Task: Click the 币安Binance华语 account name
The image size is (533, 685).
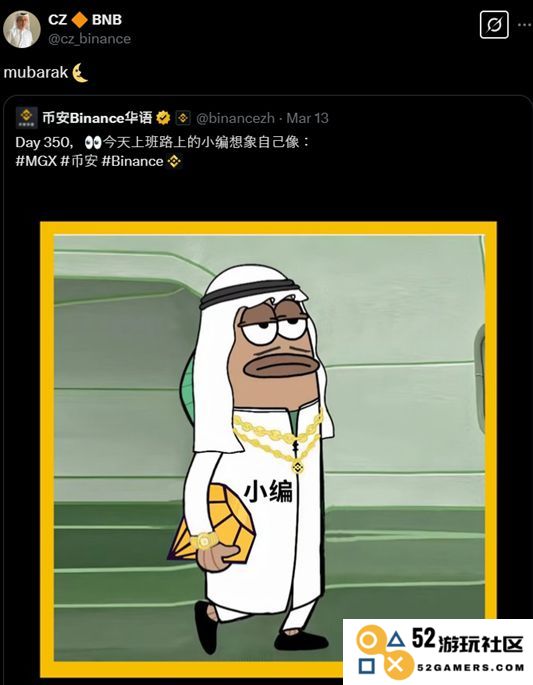Action: [97, 118]
